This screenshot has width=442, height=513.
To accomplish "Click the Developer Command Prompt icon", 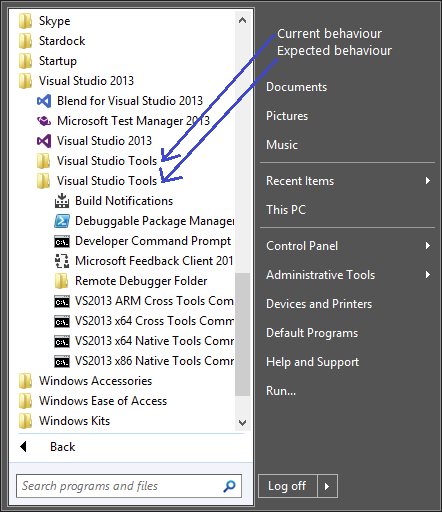I will (x=62, y=241).
